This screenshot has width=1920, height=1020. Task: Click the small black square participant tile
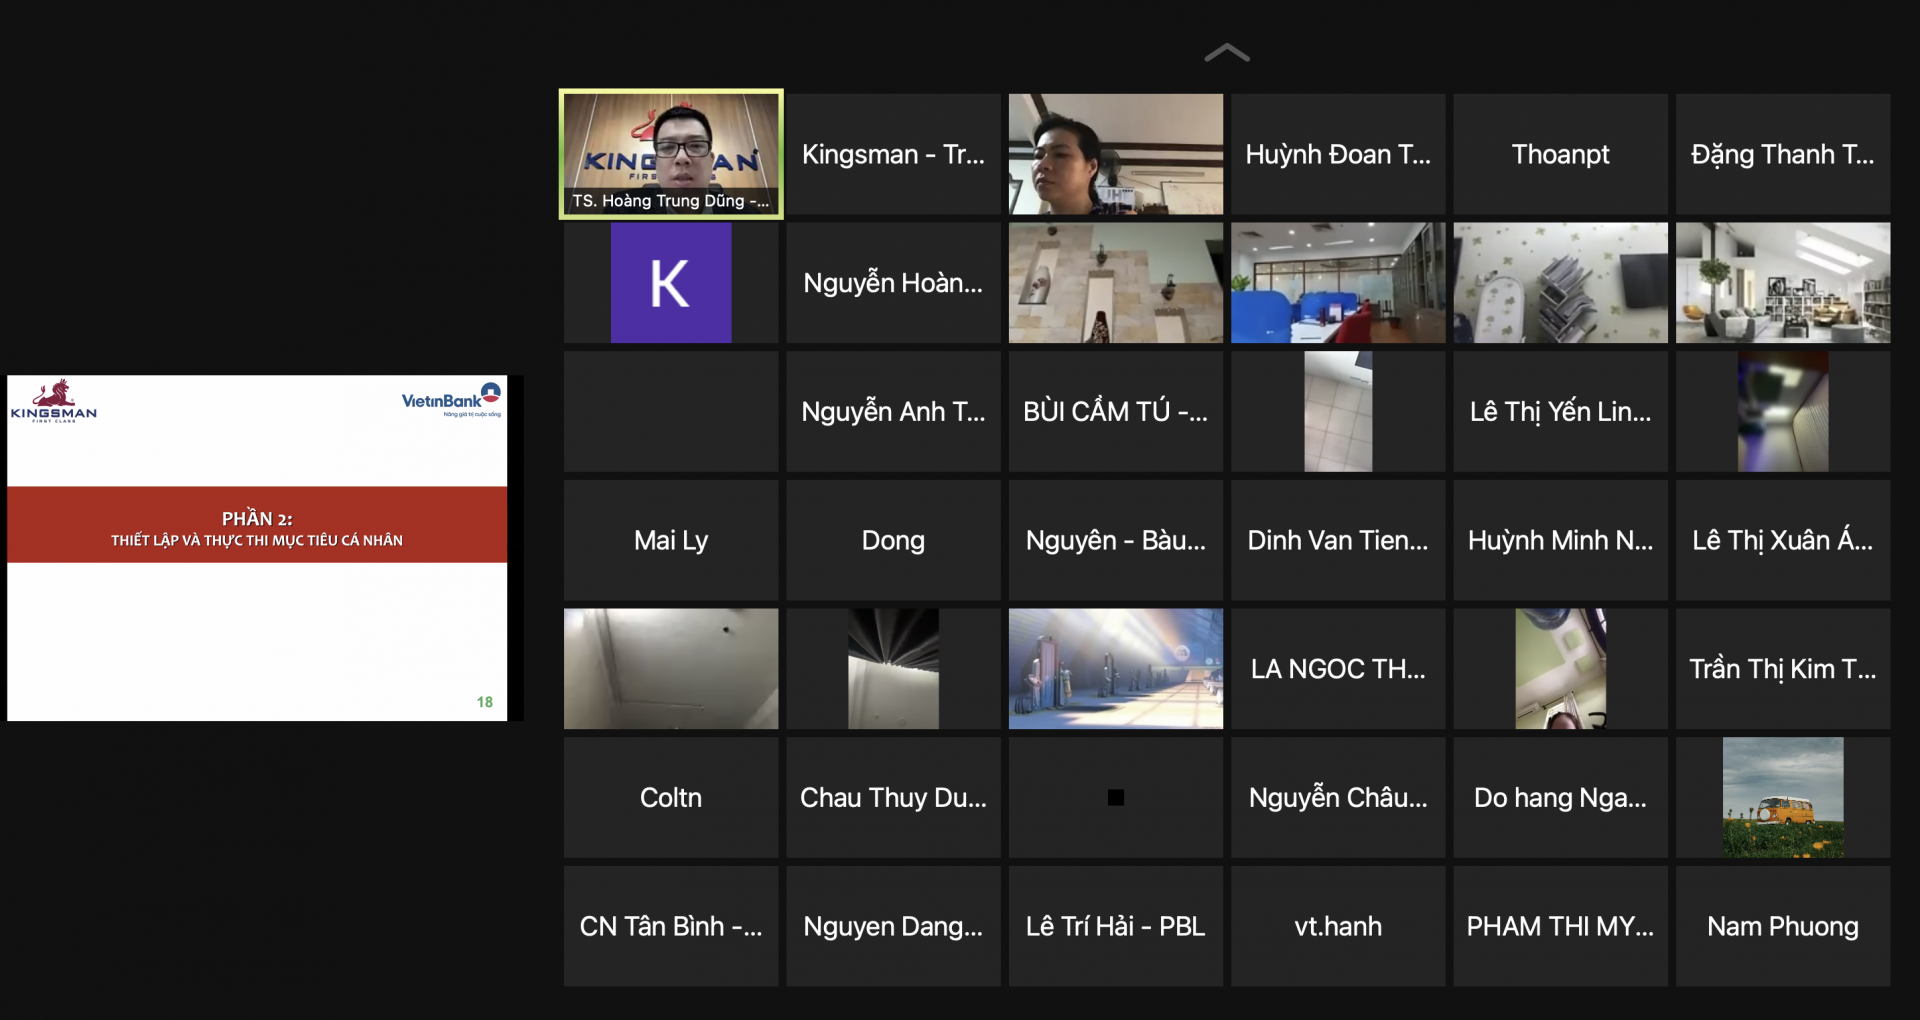[1115, 797]
